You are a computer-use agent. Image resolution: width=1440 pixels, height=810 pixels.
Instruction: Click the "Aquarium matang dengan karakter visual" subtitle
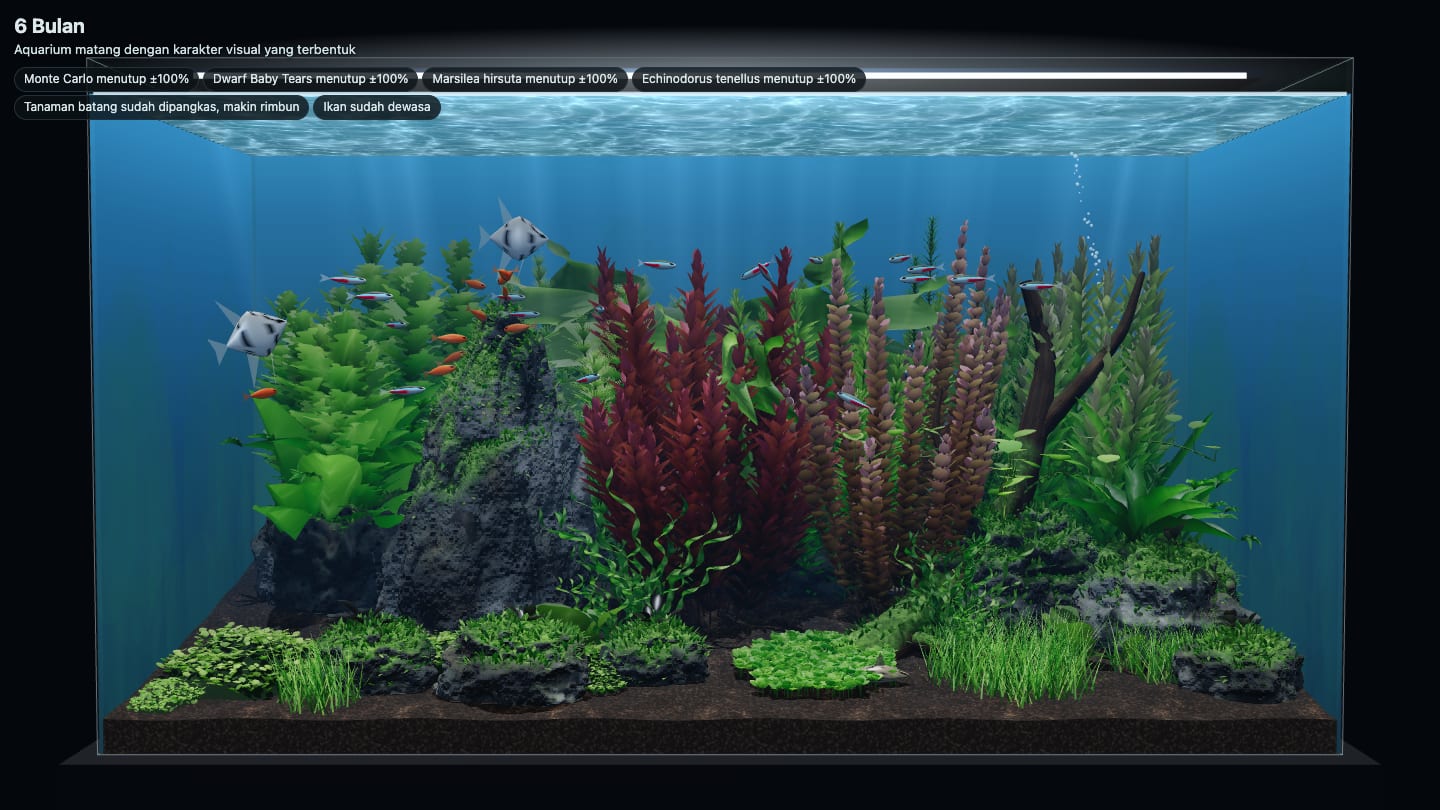[x=185, y=49]
